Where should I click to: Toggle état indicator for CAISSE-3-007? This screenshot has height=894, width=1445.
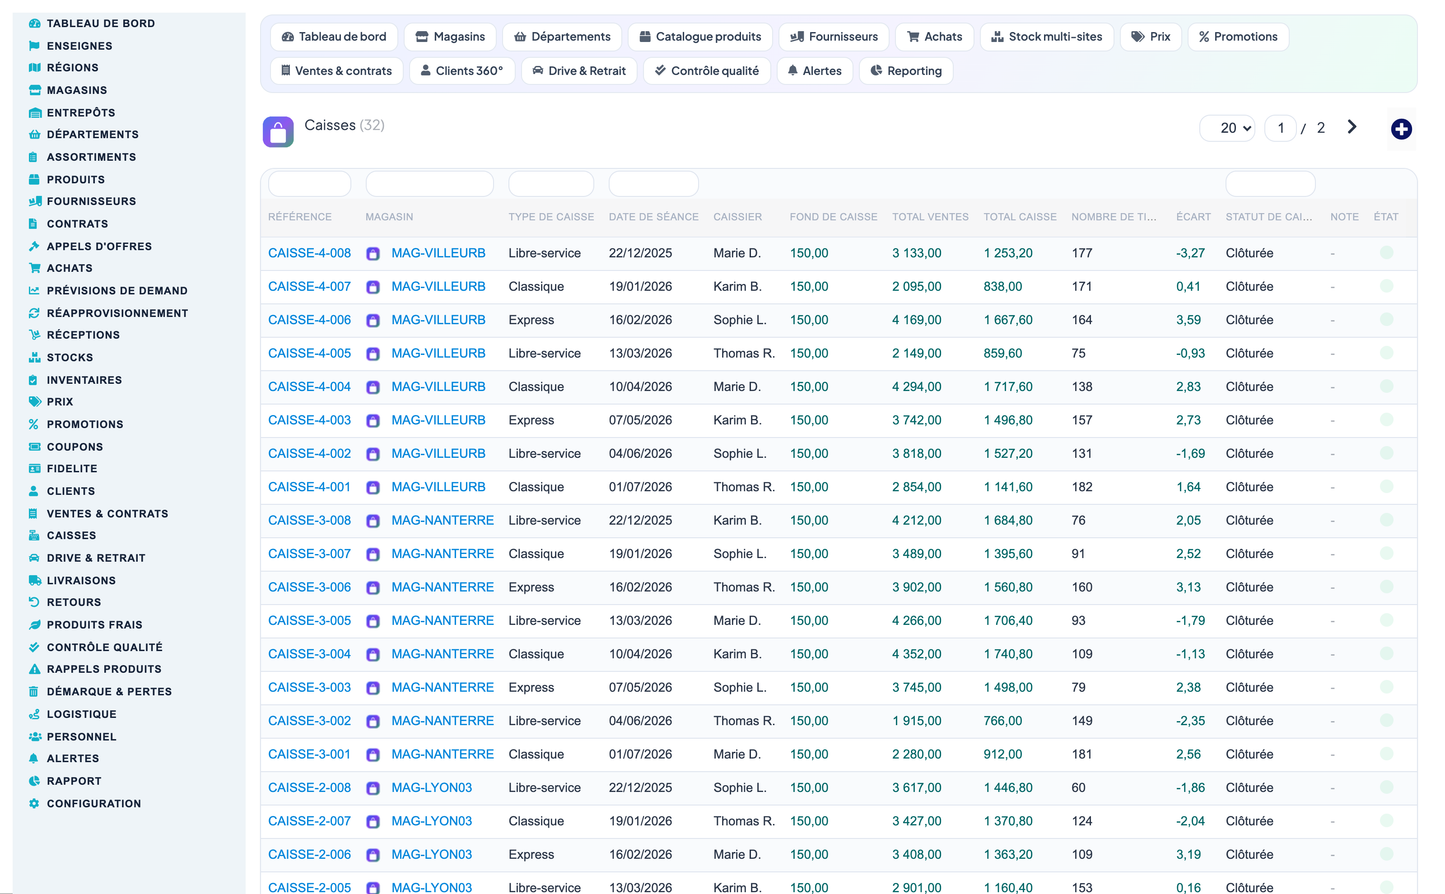coord(1386,554)
